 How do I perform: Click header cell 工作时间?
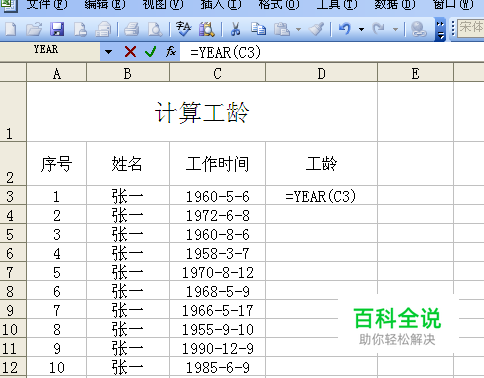tap(217, 164)
